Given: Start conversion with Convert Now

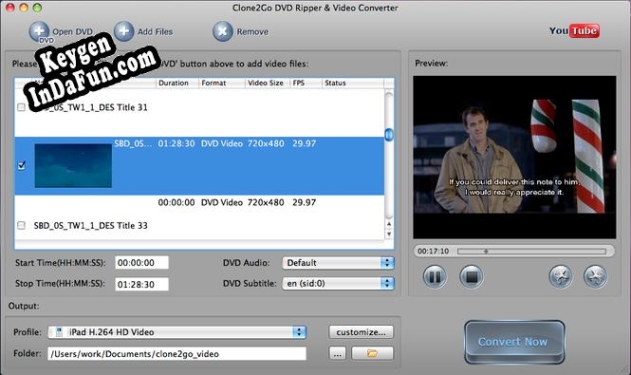Looking at the screenshot, I should coord(514,342).
